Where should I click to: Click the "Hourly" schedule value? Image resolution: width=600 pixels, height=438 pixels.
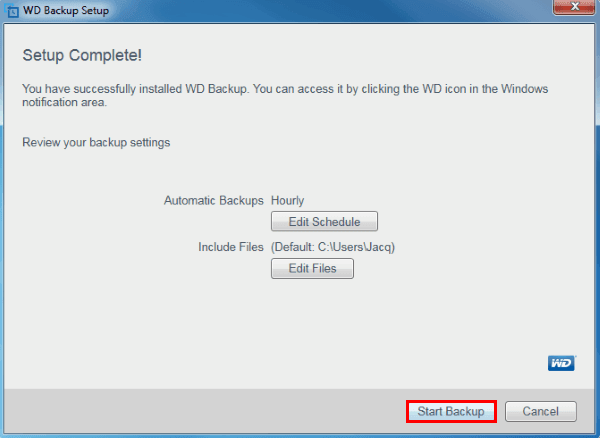coord(288,200)
